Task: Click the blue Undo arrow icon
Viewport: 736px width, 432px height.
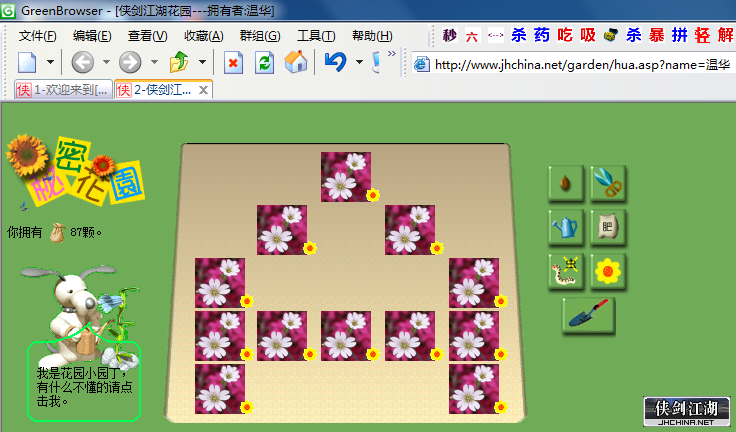Action: [335, 62]
